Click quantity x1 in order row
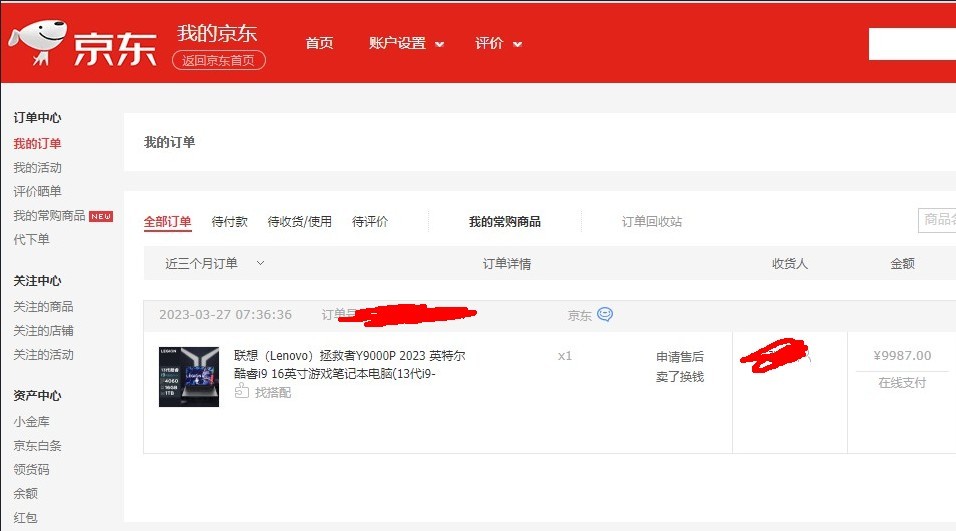Image resolution: width=956 pixels, height=531 pixels. tap(565, 356)
